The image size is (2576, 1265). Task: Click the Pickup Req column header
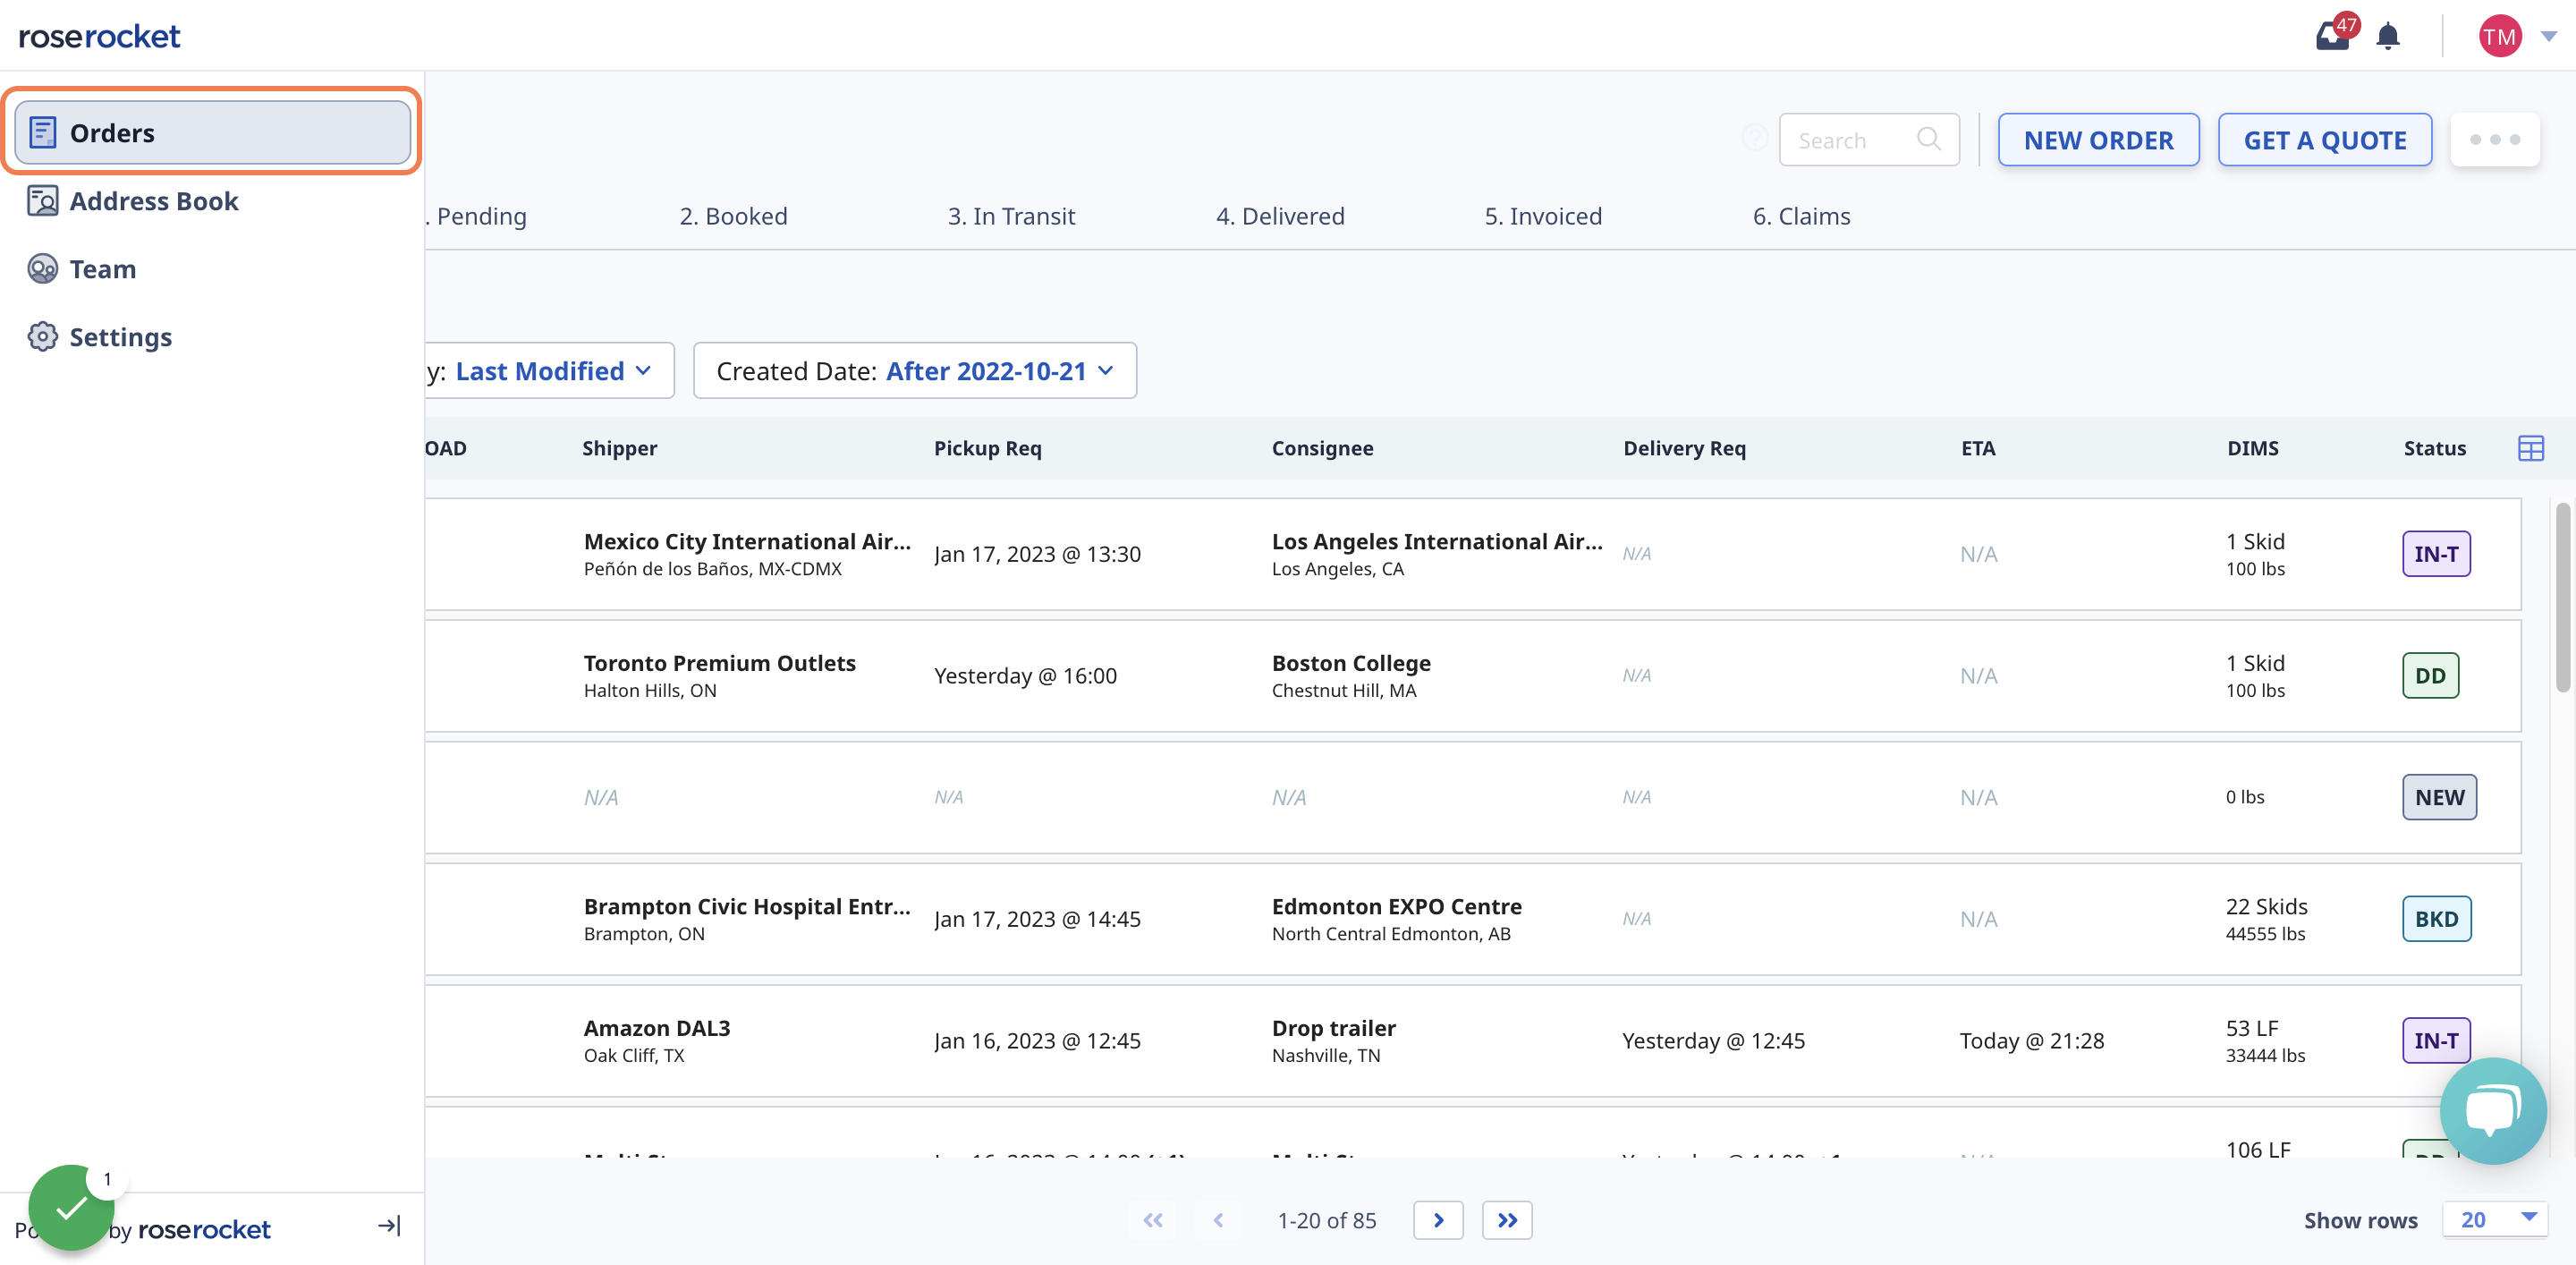[x=988, y=448]
